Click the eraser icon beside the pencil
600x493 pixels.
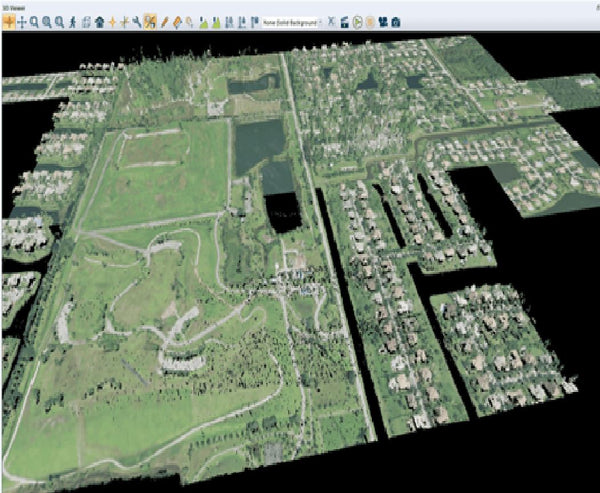pyautogui.click(x=176, y=20)
